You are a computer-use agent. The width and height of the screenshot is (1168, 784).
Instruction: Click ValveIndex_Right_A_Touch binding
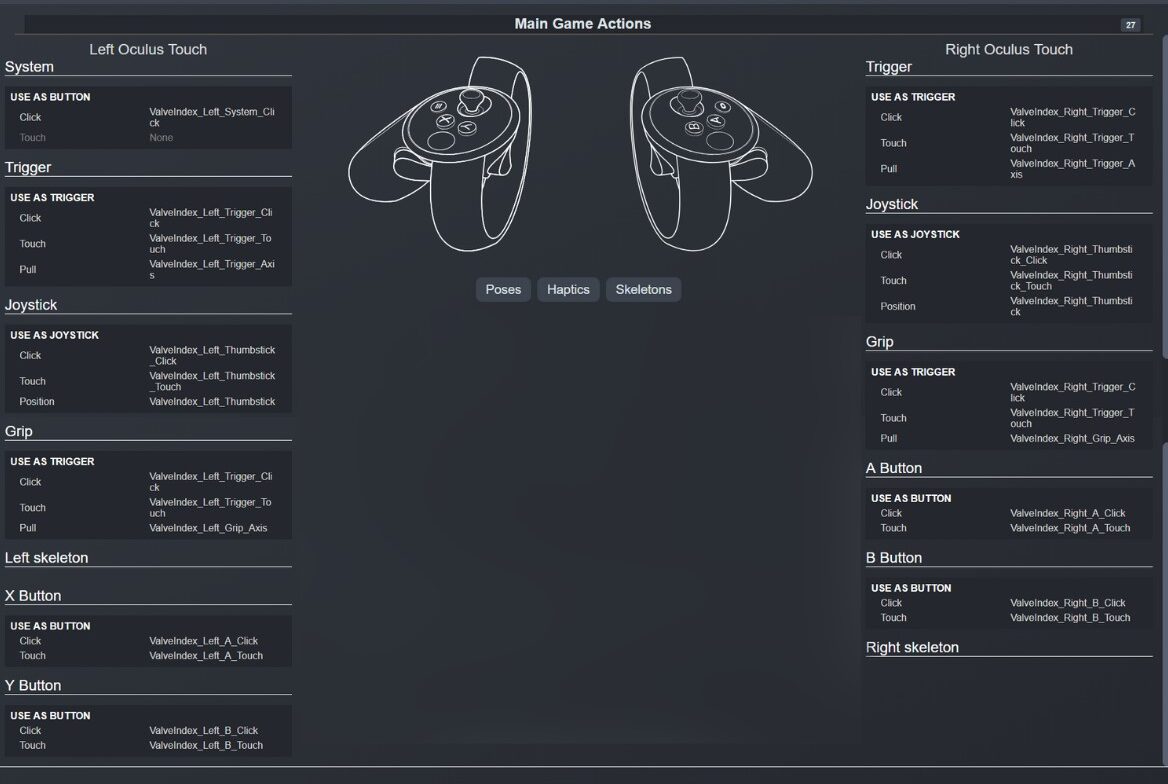click(1070, 528)
